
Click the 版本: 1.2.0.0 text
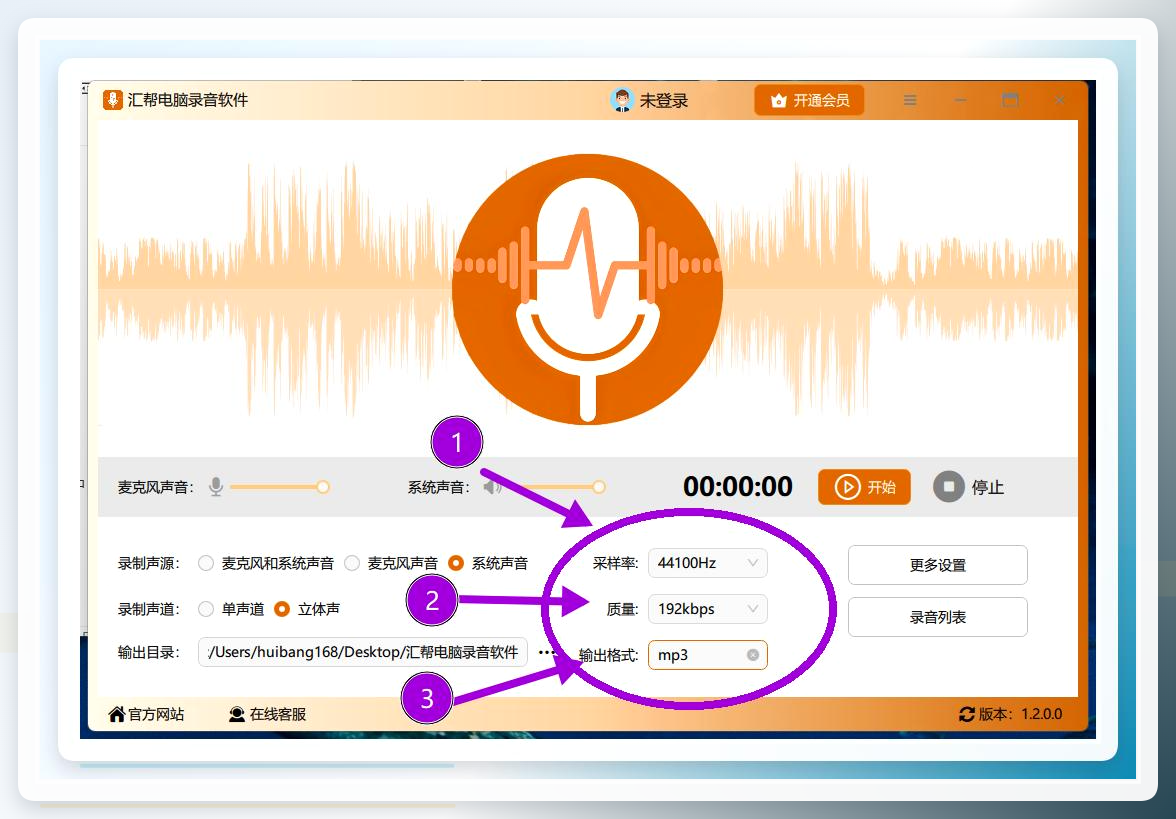coord(1021,714)
